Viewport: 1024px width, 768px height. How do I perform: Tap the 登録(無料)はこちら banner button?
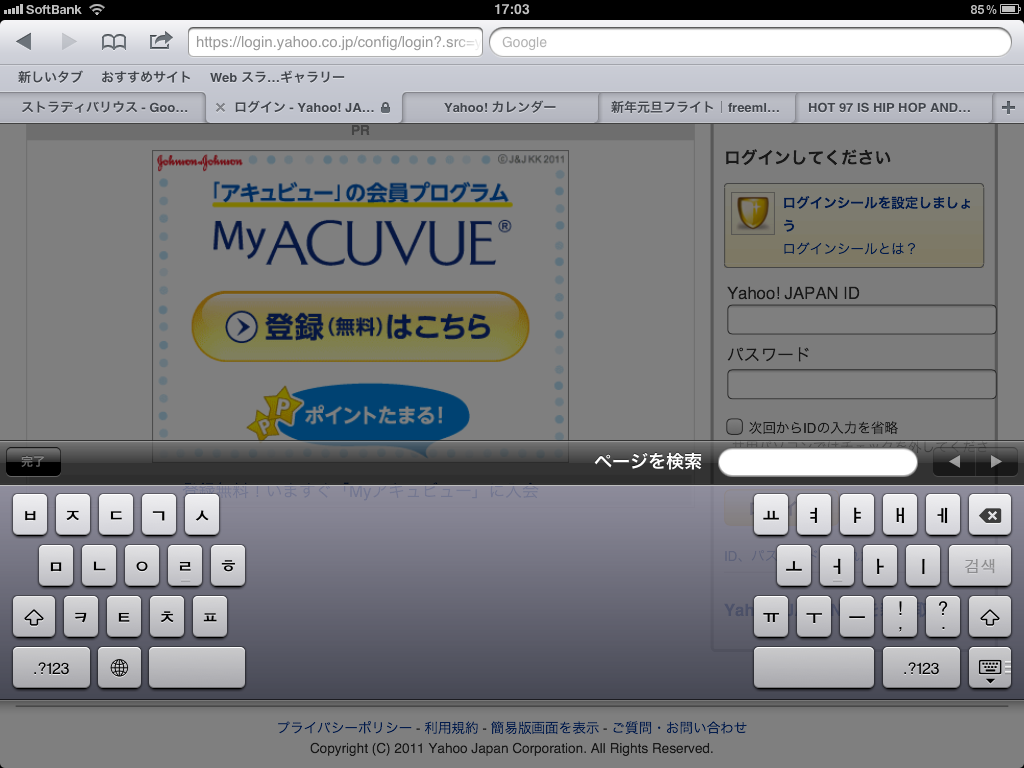(360, 327)
